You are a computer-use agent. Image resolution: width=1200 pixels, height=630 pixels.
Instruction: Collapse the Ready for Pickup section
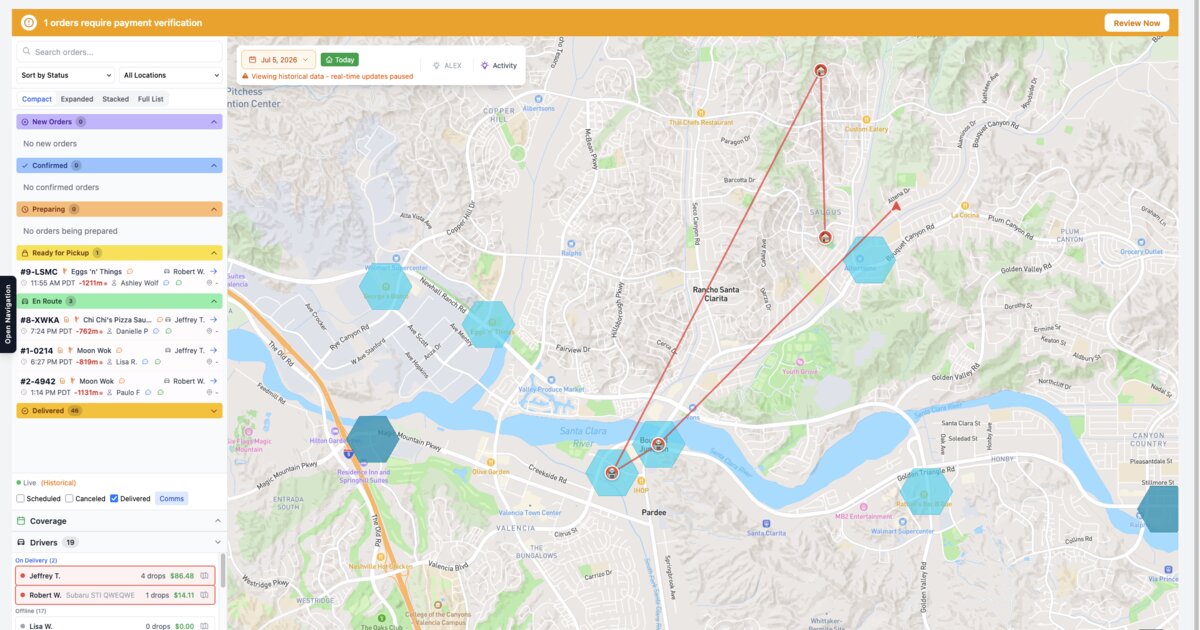click(x=214, y=253)
